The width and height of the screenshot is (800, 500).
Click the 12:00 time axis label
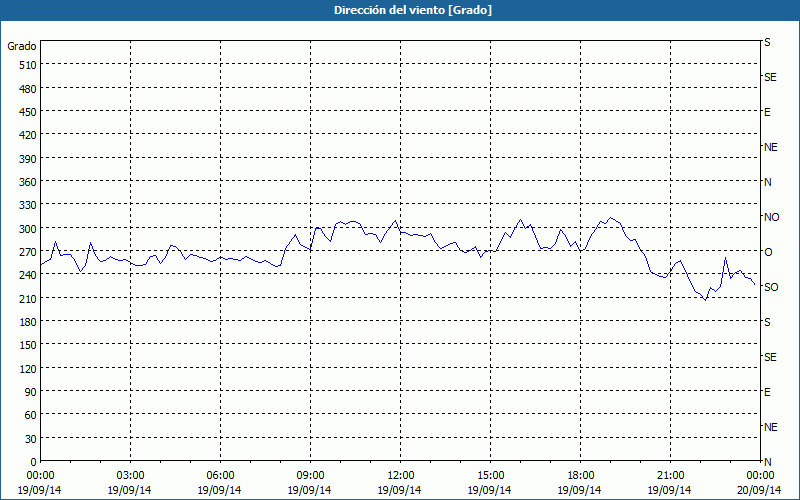pyautogui.click(x=401, y=476)
